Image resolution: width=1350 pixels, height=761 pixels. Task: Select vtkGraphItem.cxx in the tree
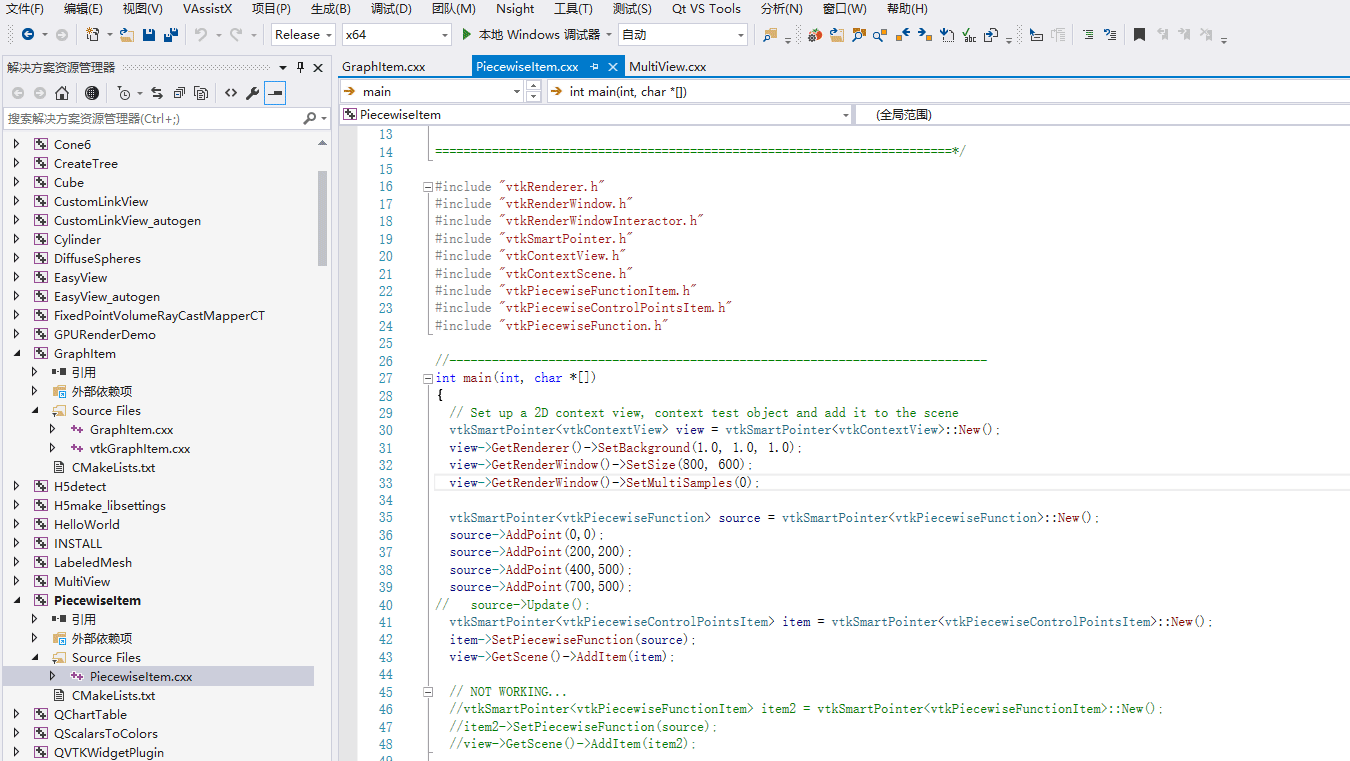(x=140, y=449)
